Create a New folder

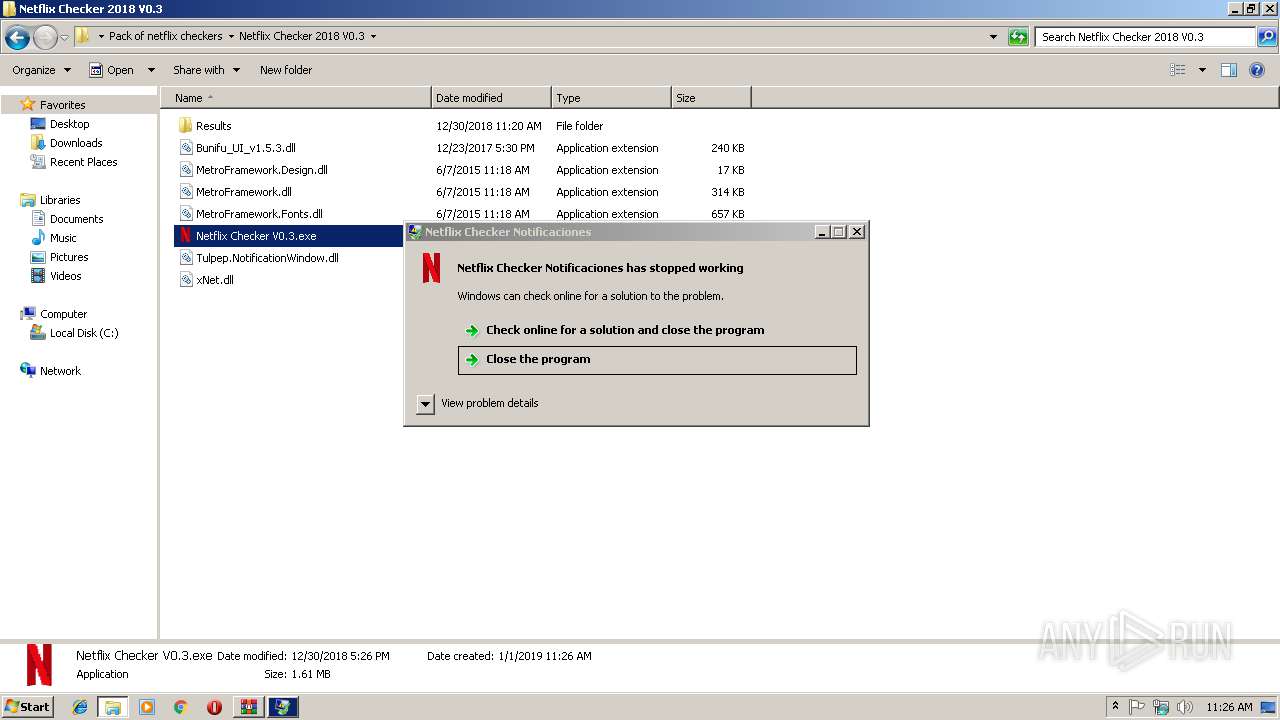(286, 70)
